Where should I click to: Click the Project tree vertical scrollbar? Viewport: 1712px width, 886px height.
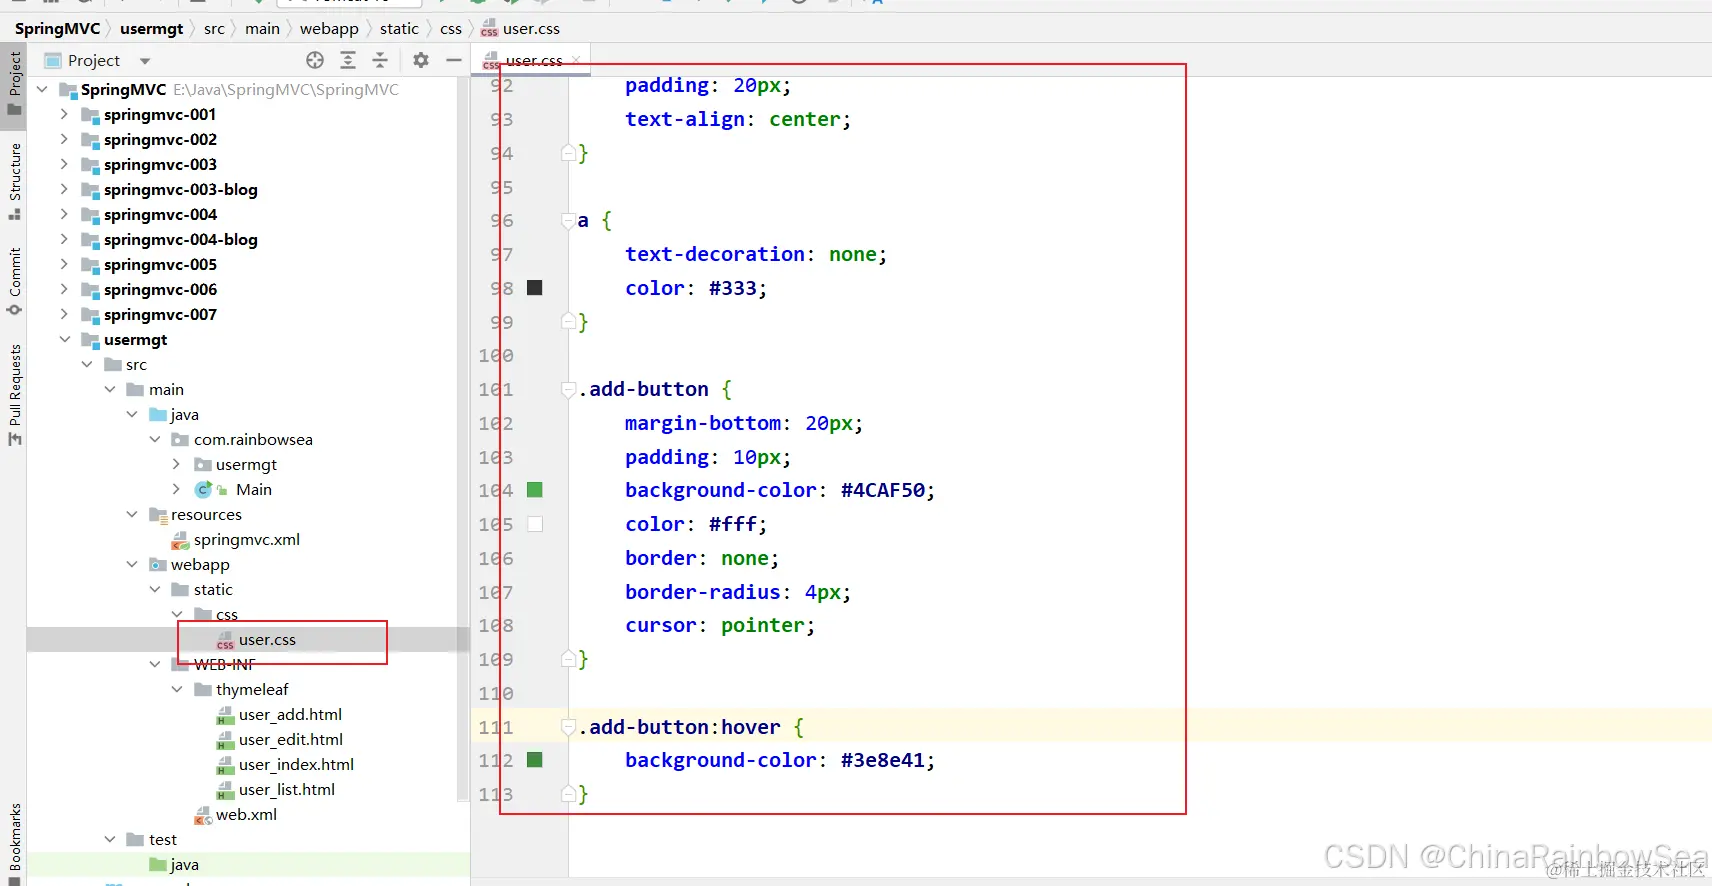click(462, 440)
